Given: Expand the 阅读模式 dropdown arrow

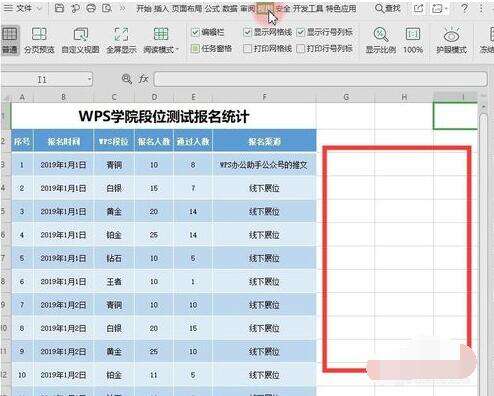Looking at the screenshot, I should (177, 50).
